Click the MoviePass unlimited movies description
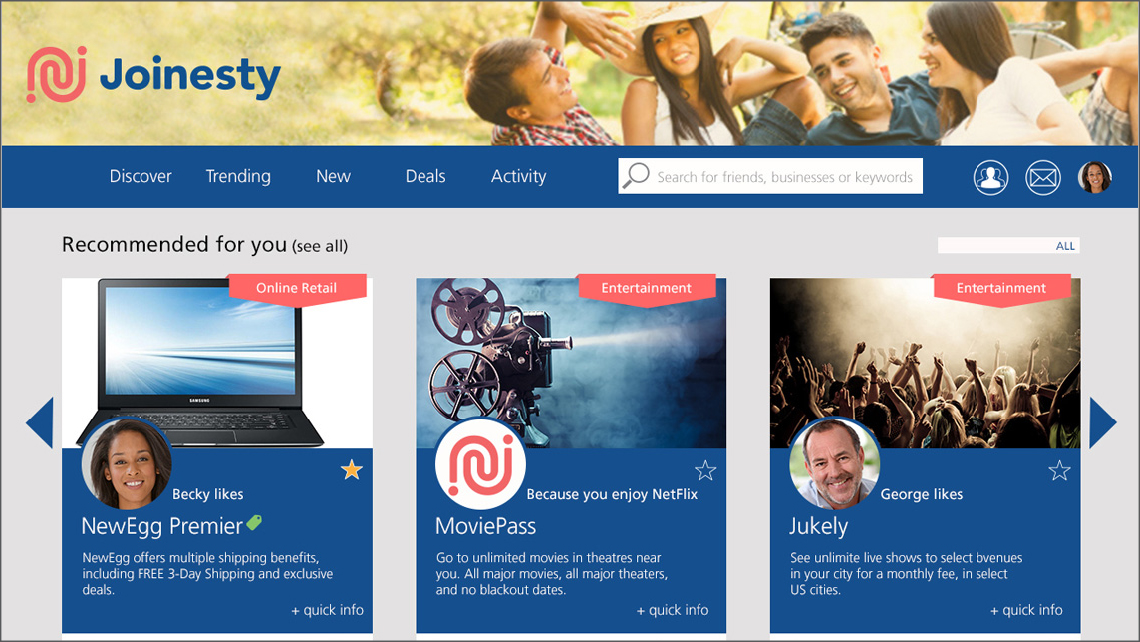This screenshot has height=642, width=1140. click(551, 574)
